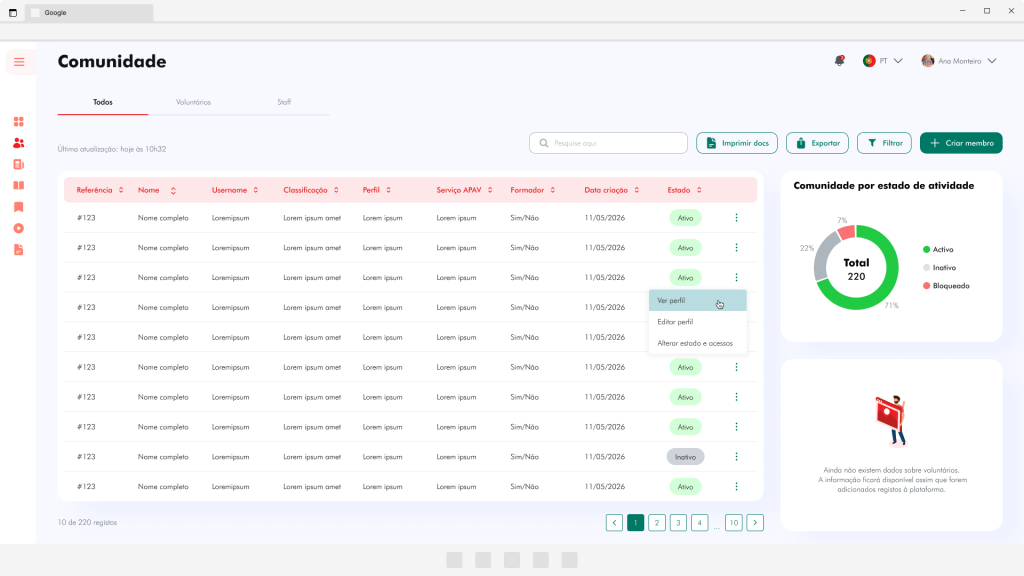The width and height of the screenshot is (1024, 576).
Task: Click the notification bell icon
Action: (x=839, y=61)
